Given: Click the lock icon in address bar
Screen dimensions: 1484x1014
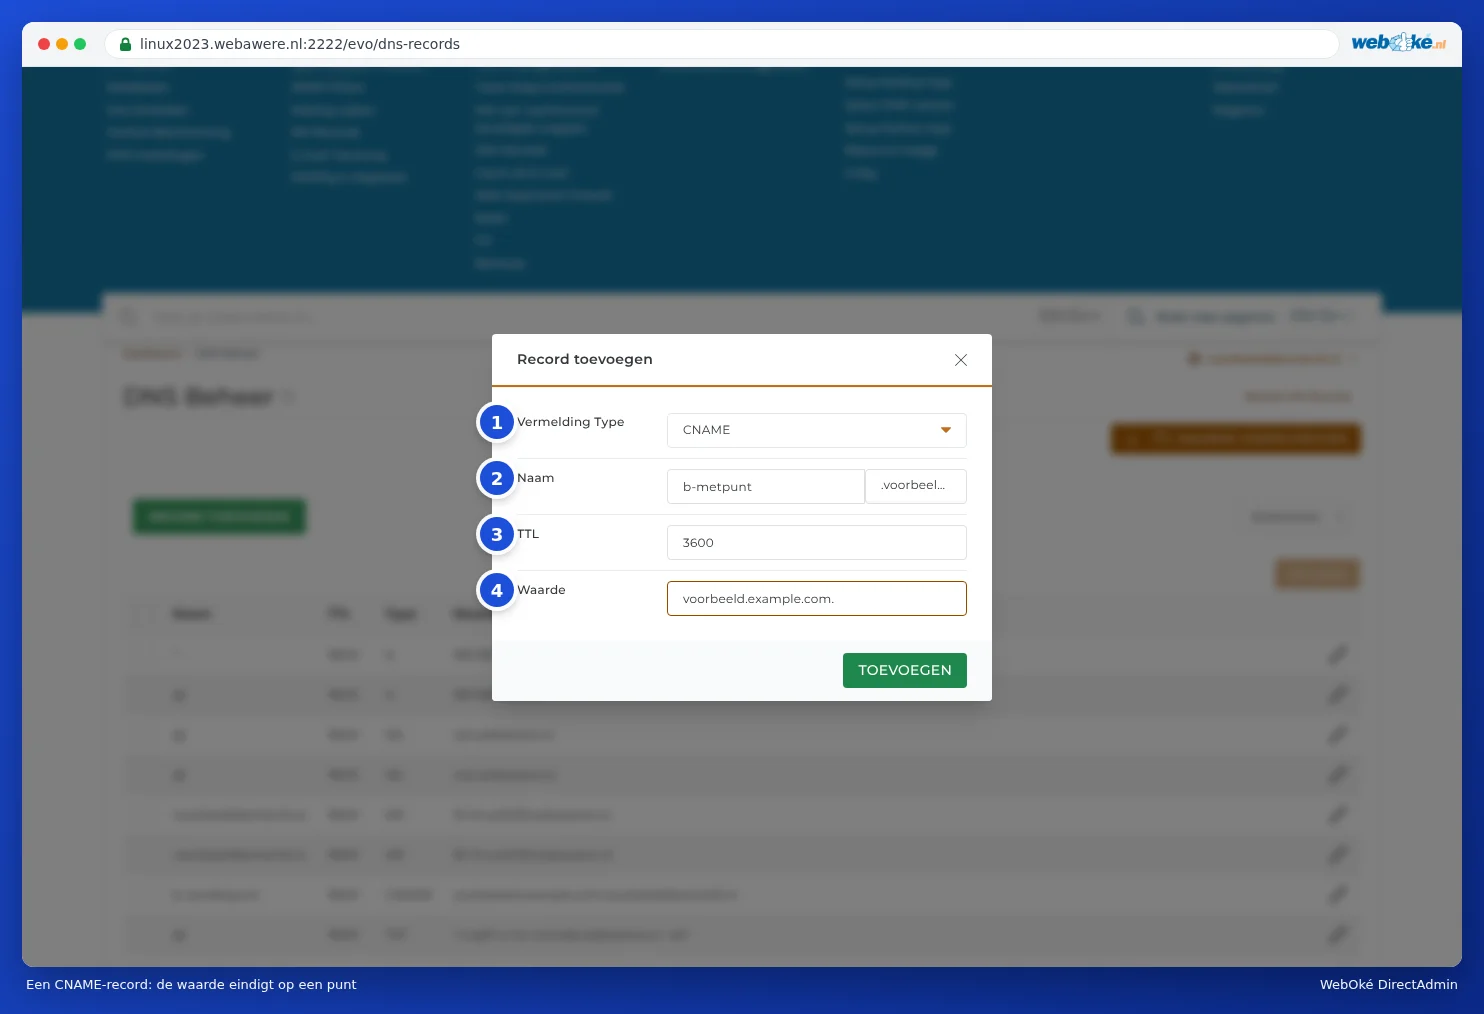Looking at the screenshot, I should tap(126, 44).
